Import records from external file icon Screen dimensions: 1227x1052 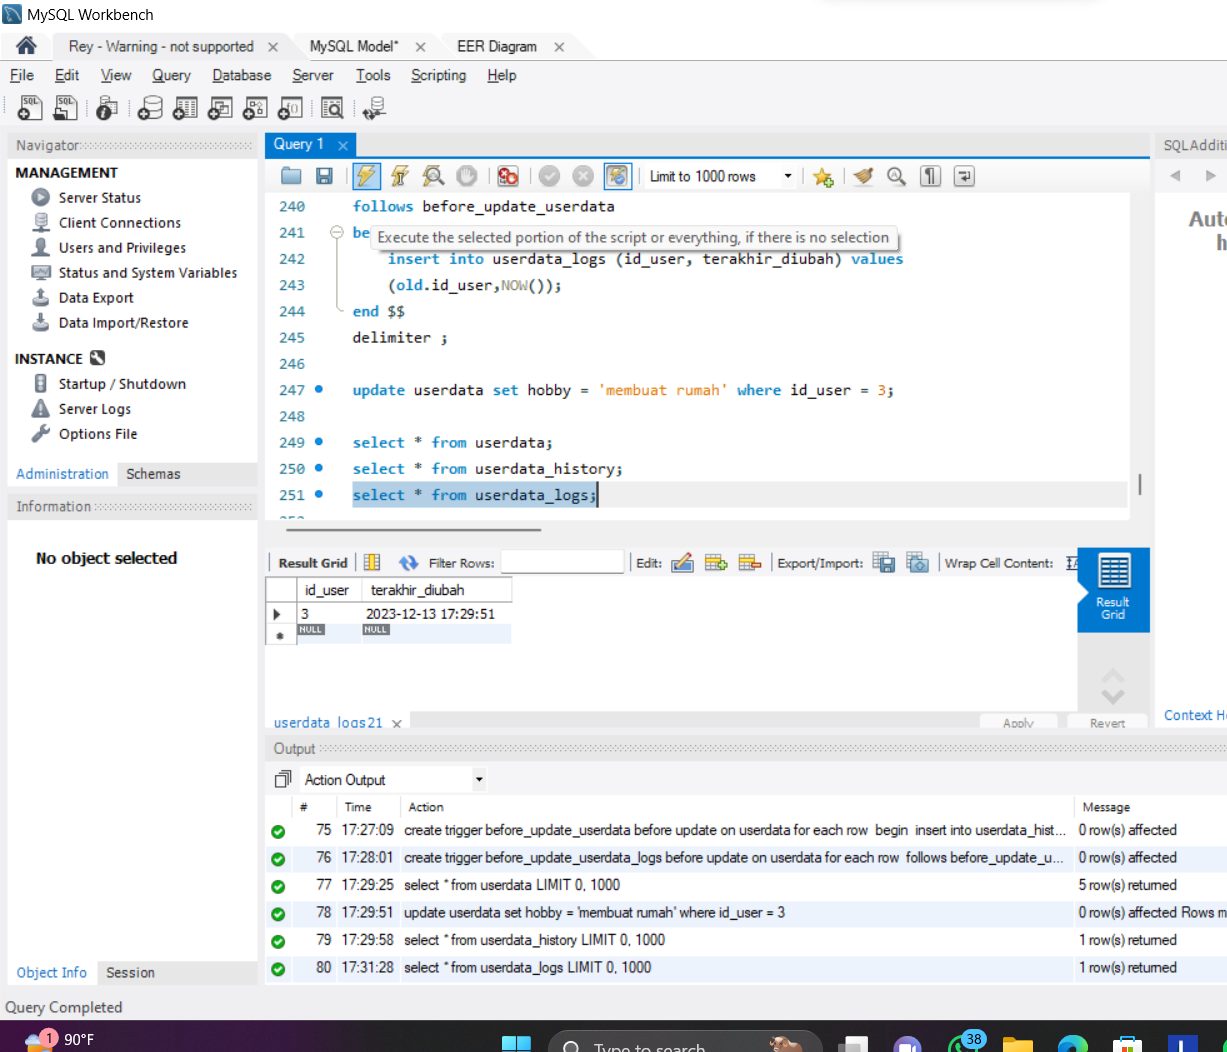(918, 563)
